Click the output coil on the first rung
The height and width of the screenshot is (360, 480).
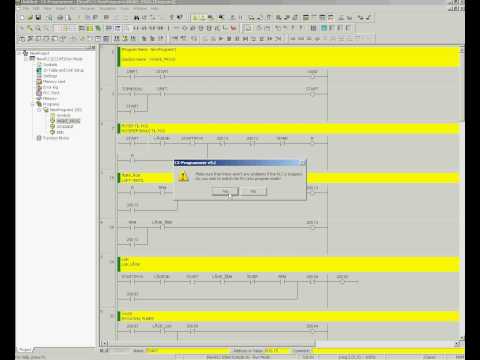312,77
